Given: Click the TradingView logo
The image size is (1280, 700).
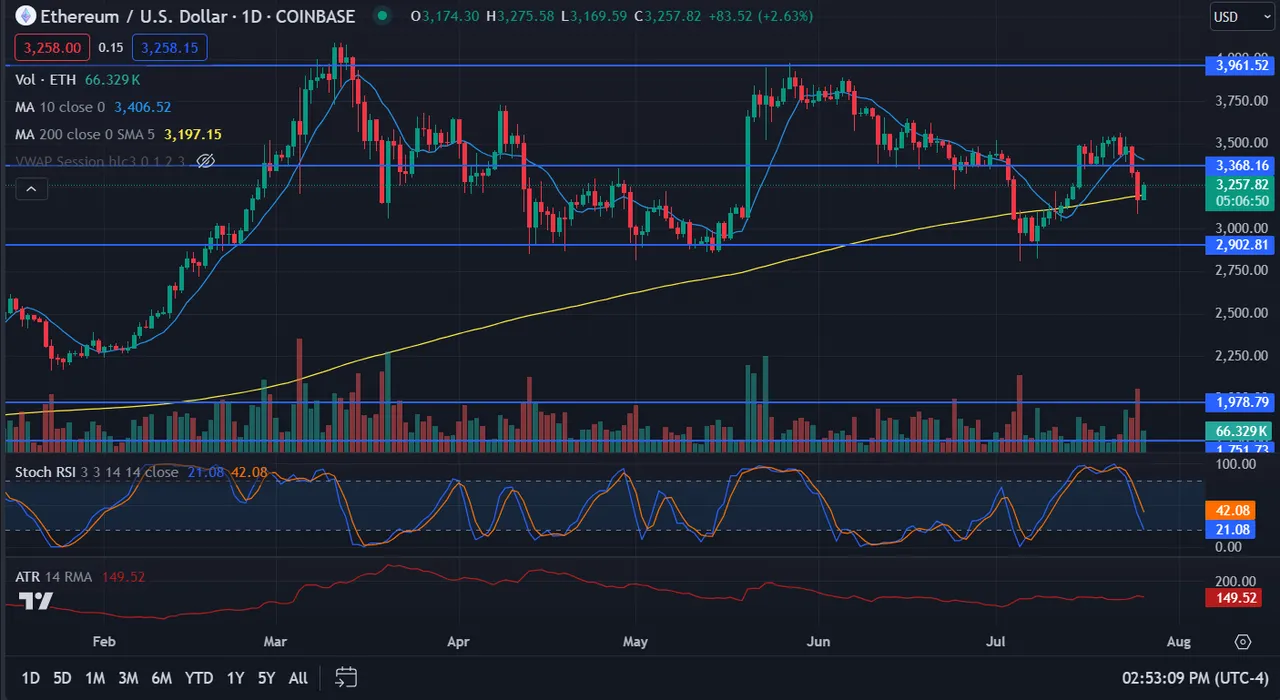Looking at the screenshot, I should (36, 600).
